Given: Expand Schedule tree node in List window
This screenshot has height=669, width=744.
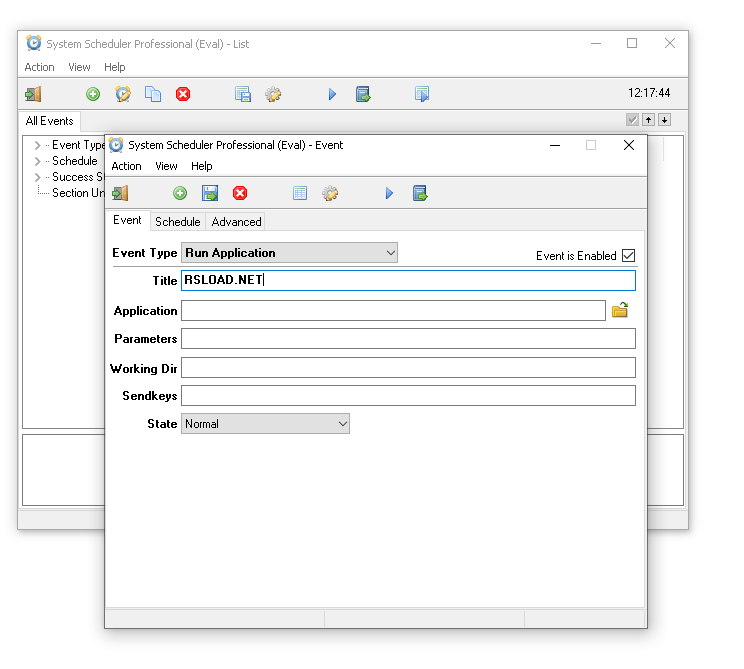Looking at the screenshot, I should pos(37,161).
